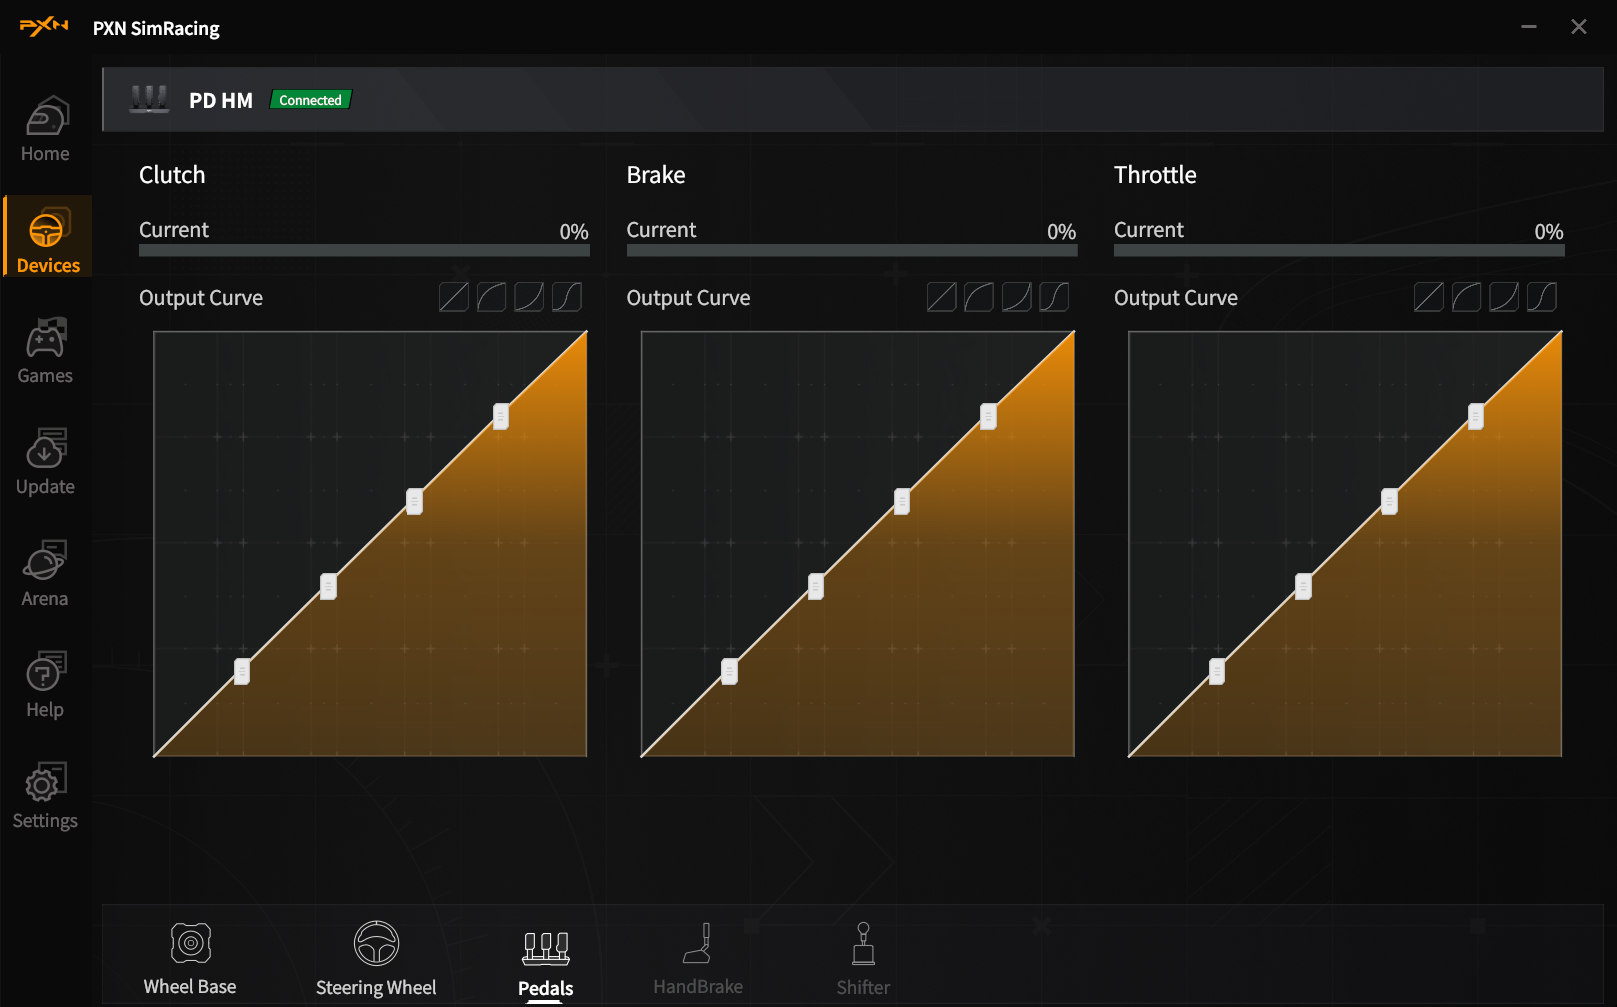Select the linear curve preset for Clutch
This screenshot has height=1007, width=1617.
(x=454, y=297)
